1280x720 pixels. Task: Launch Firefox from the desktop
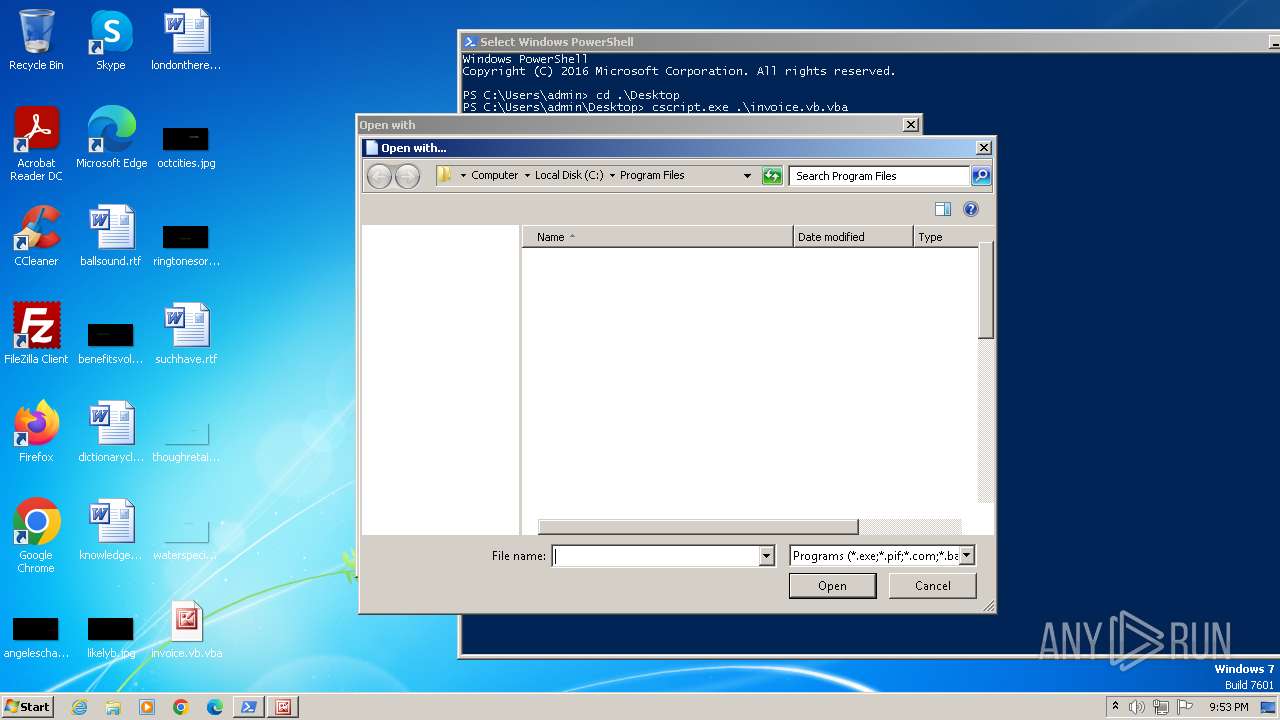[36, 432]
